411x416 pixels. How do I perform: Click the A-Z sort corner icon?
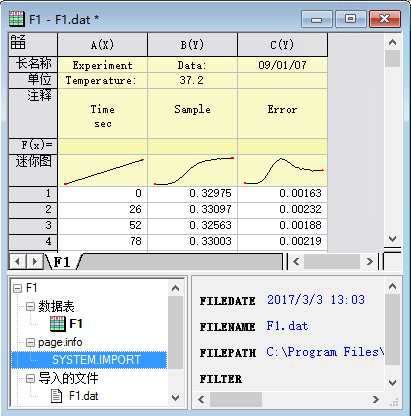pos(18,42)
